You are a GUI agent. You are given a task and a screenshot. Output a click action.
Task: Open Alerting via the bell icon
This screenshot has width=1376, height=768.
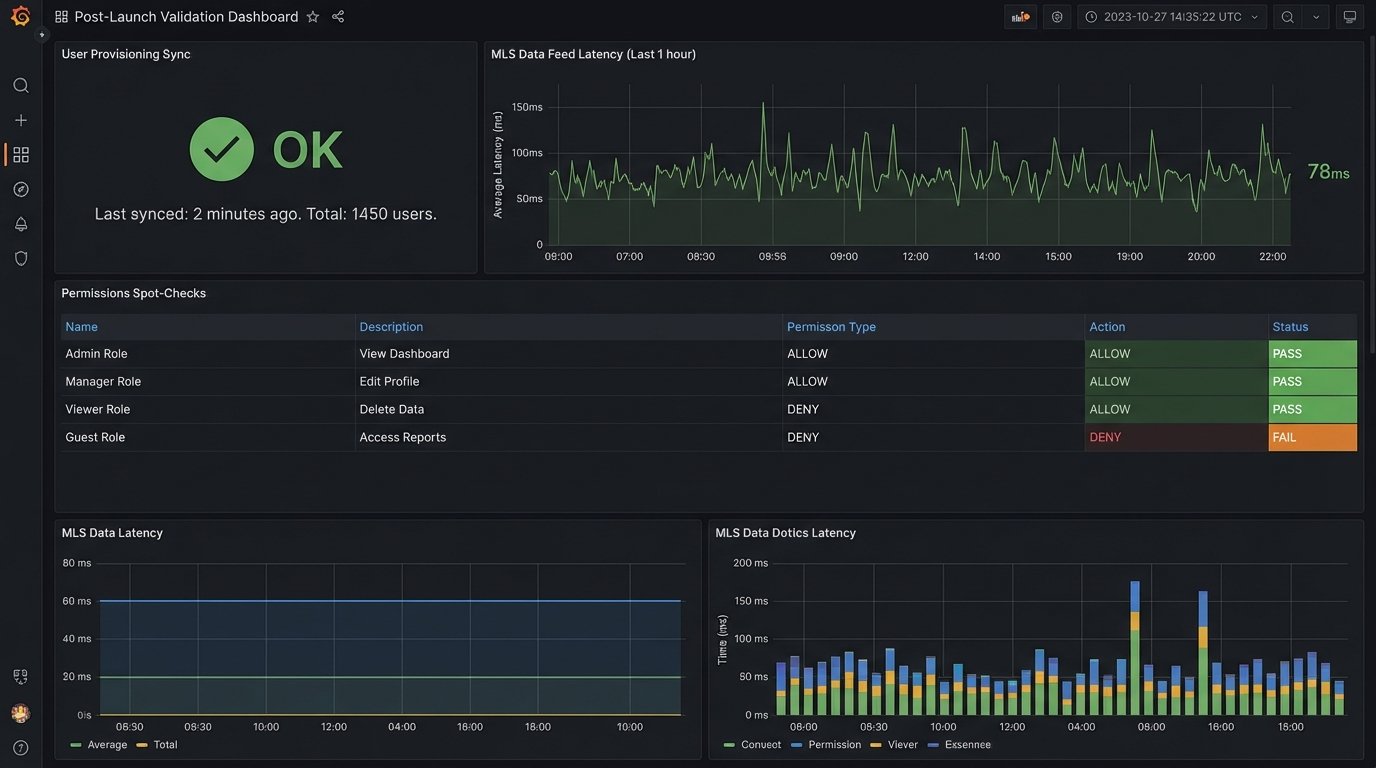point(20,224)
